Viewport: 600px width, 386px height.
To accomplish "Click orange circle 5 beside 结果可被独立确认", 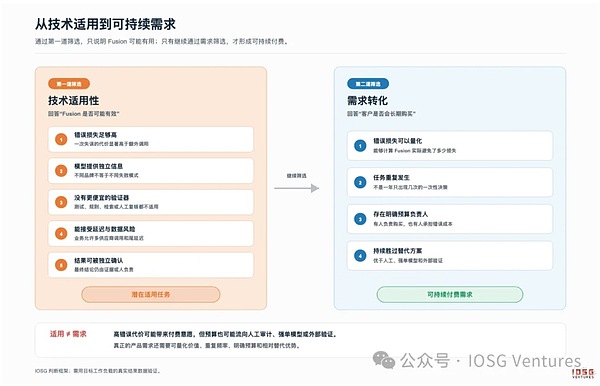I will (61, 265).
